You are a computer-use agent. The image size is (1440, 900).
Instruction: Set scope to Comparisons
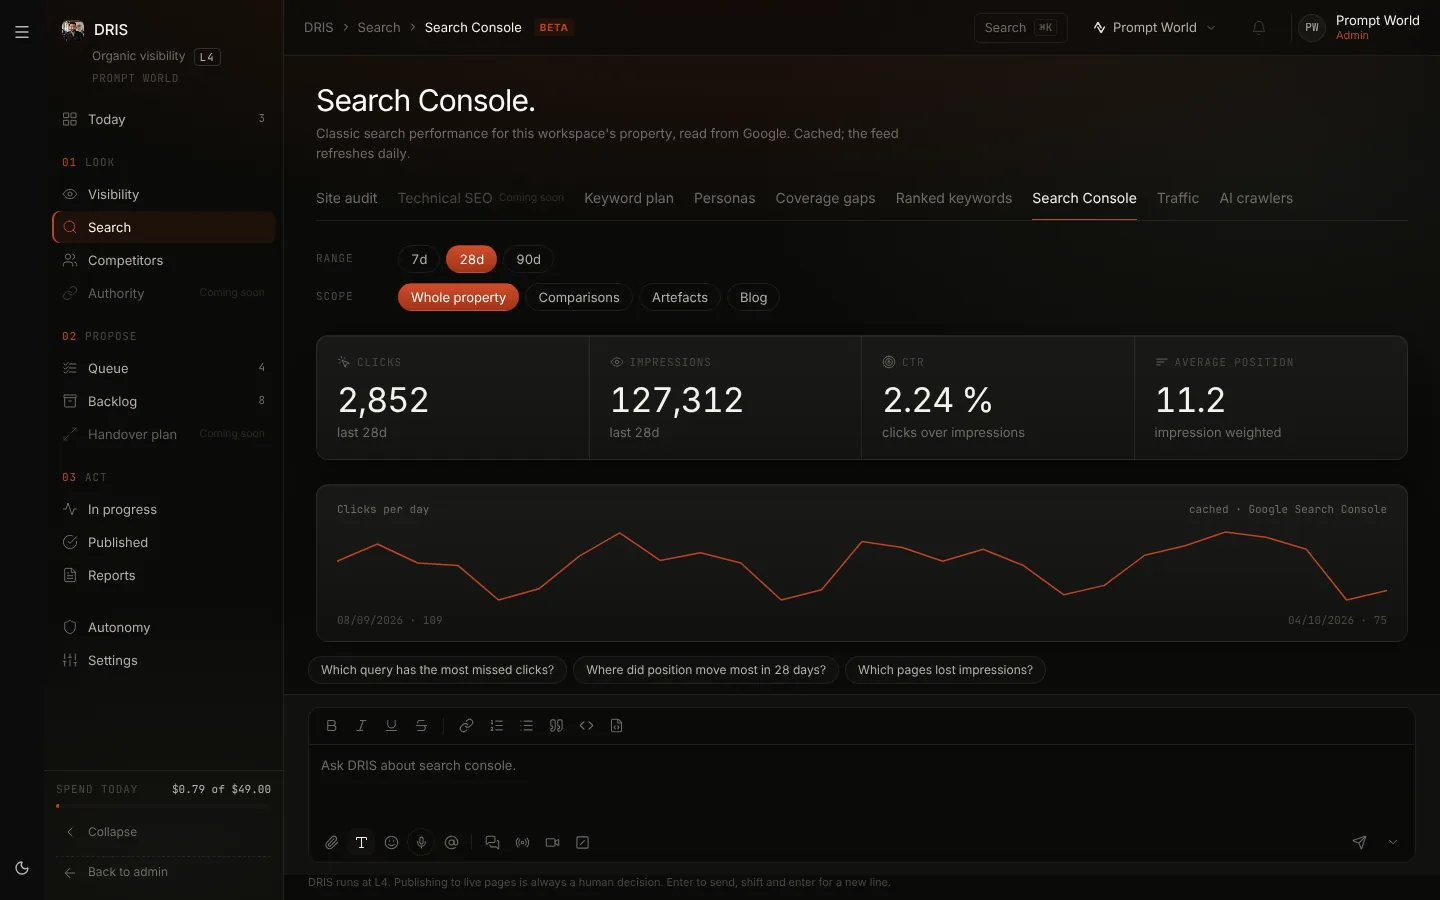point(579,298)
